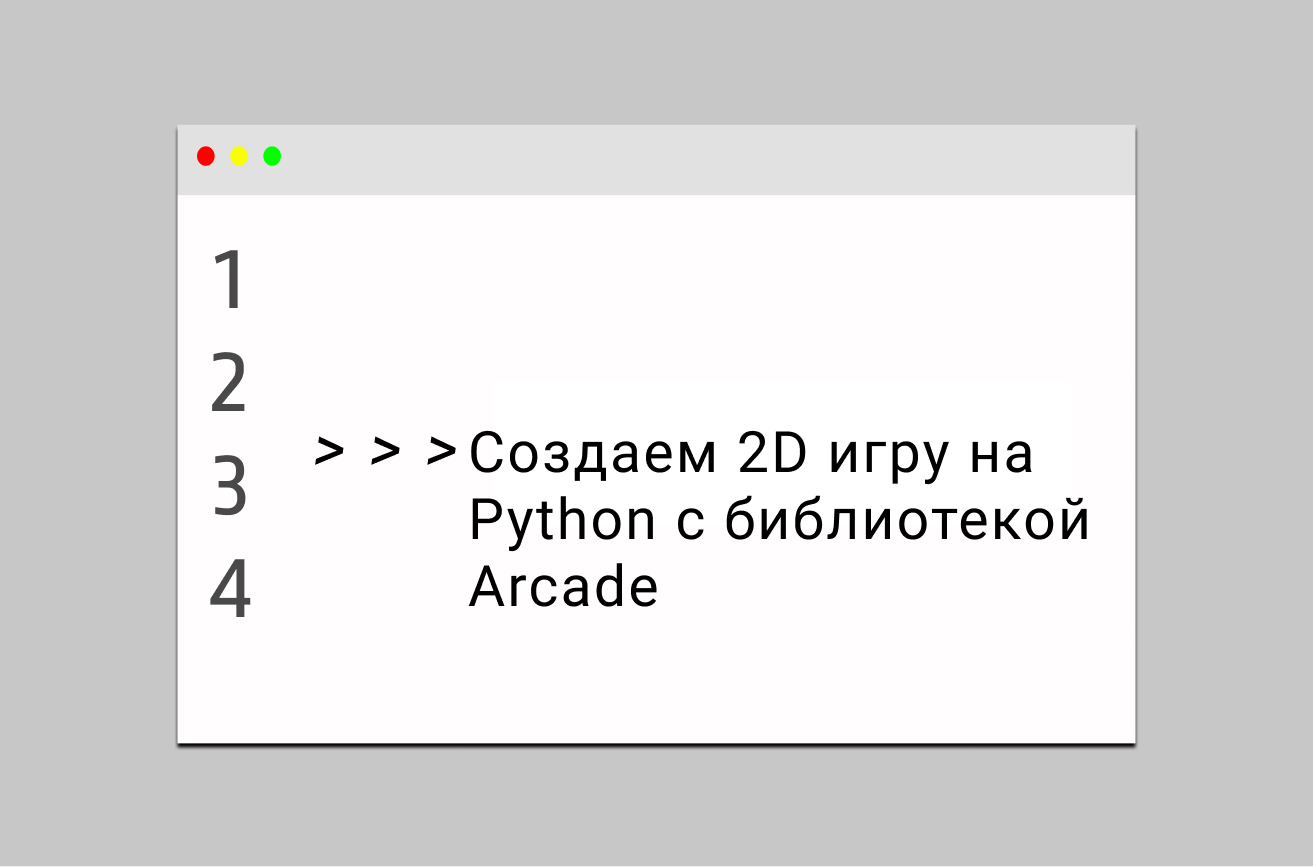Click the last prompt chevron before the text
Image resolution: width=1313 pixels, height=867 pixels.
[x=441, y=451]
